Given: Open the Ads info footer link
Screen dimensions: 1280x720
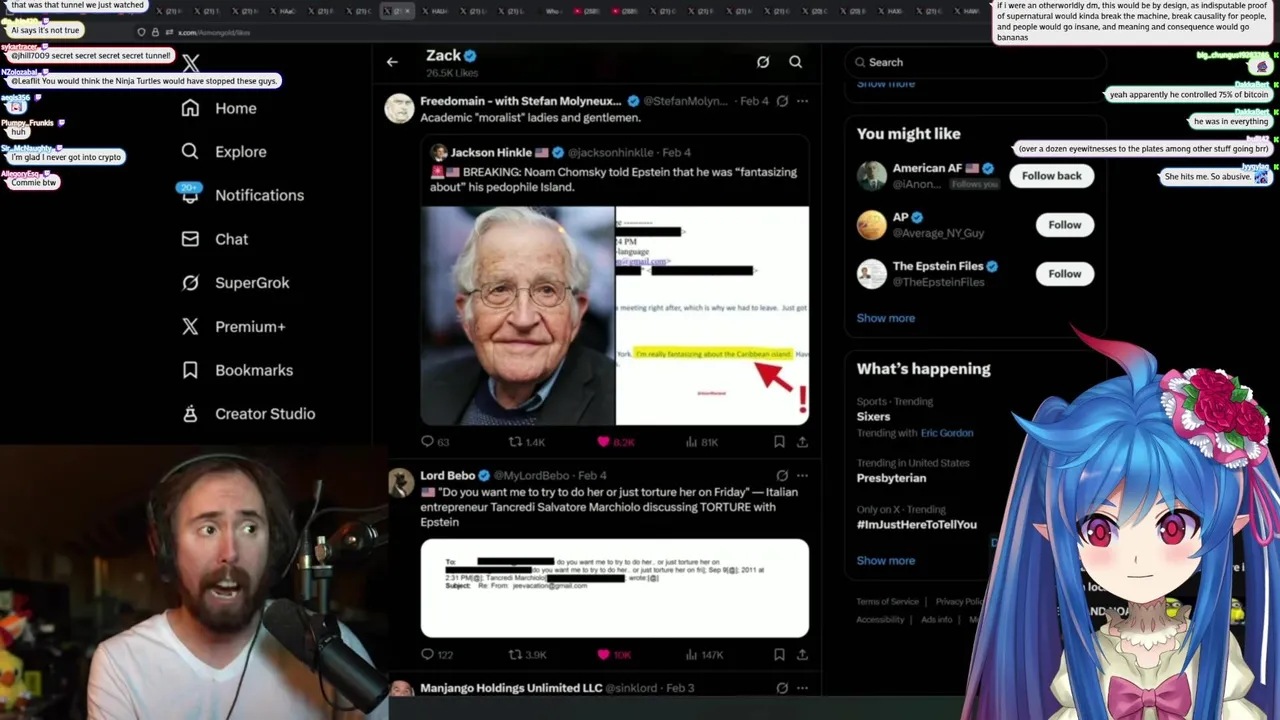Looking at the screenshot, I should (937, 620).
